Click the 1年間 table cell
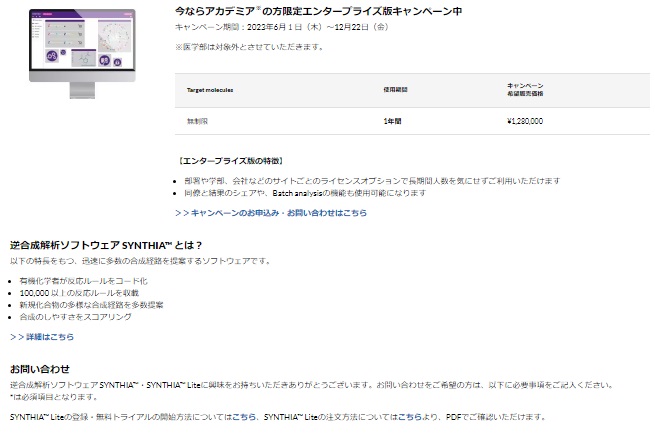655x439 pixels. point(392,121)
